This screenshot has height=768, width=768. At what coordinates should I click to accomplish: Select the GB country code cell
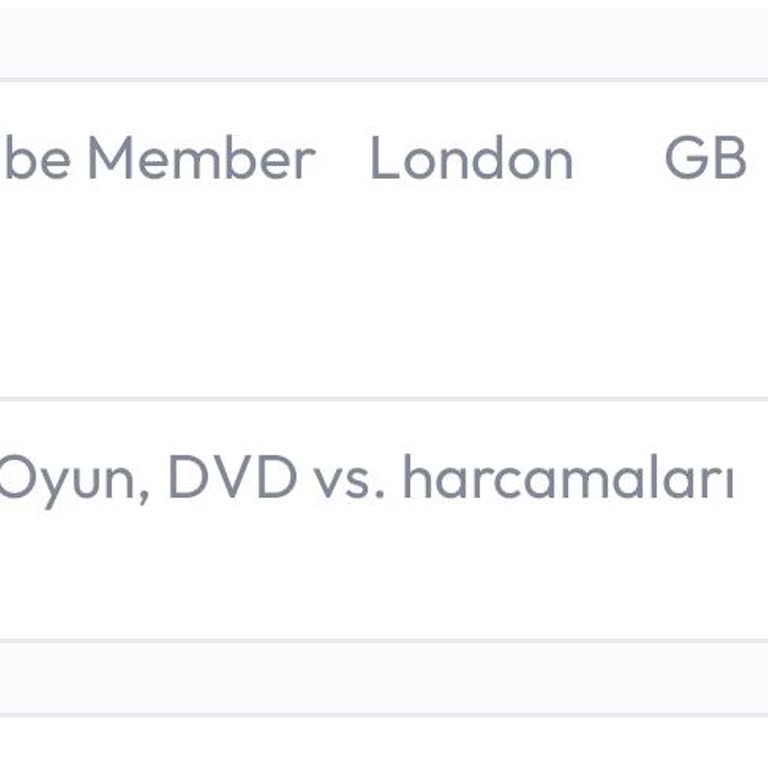click(x=705, y=160)
